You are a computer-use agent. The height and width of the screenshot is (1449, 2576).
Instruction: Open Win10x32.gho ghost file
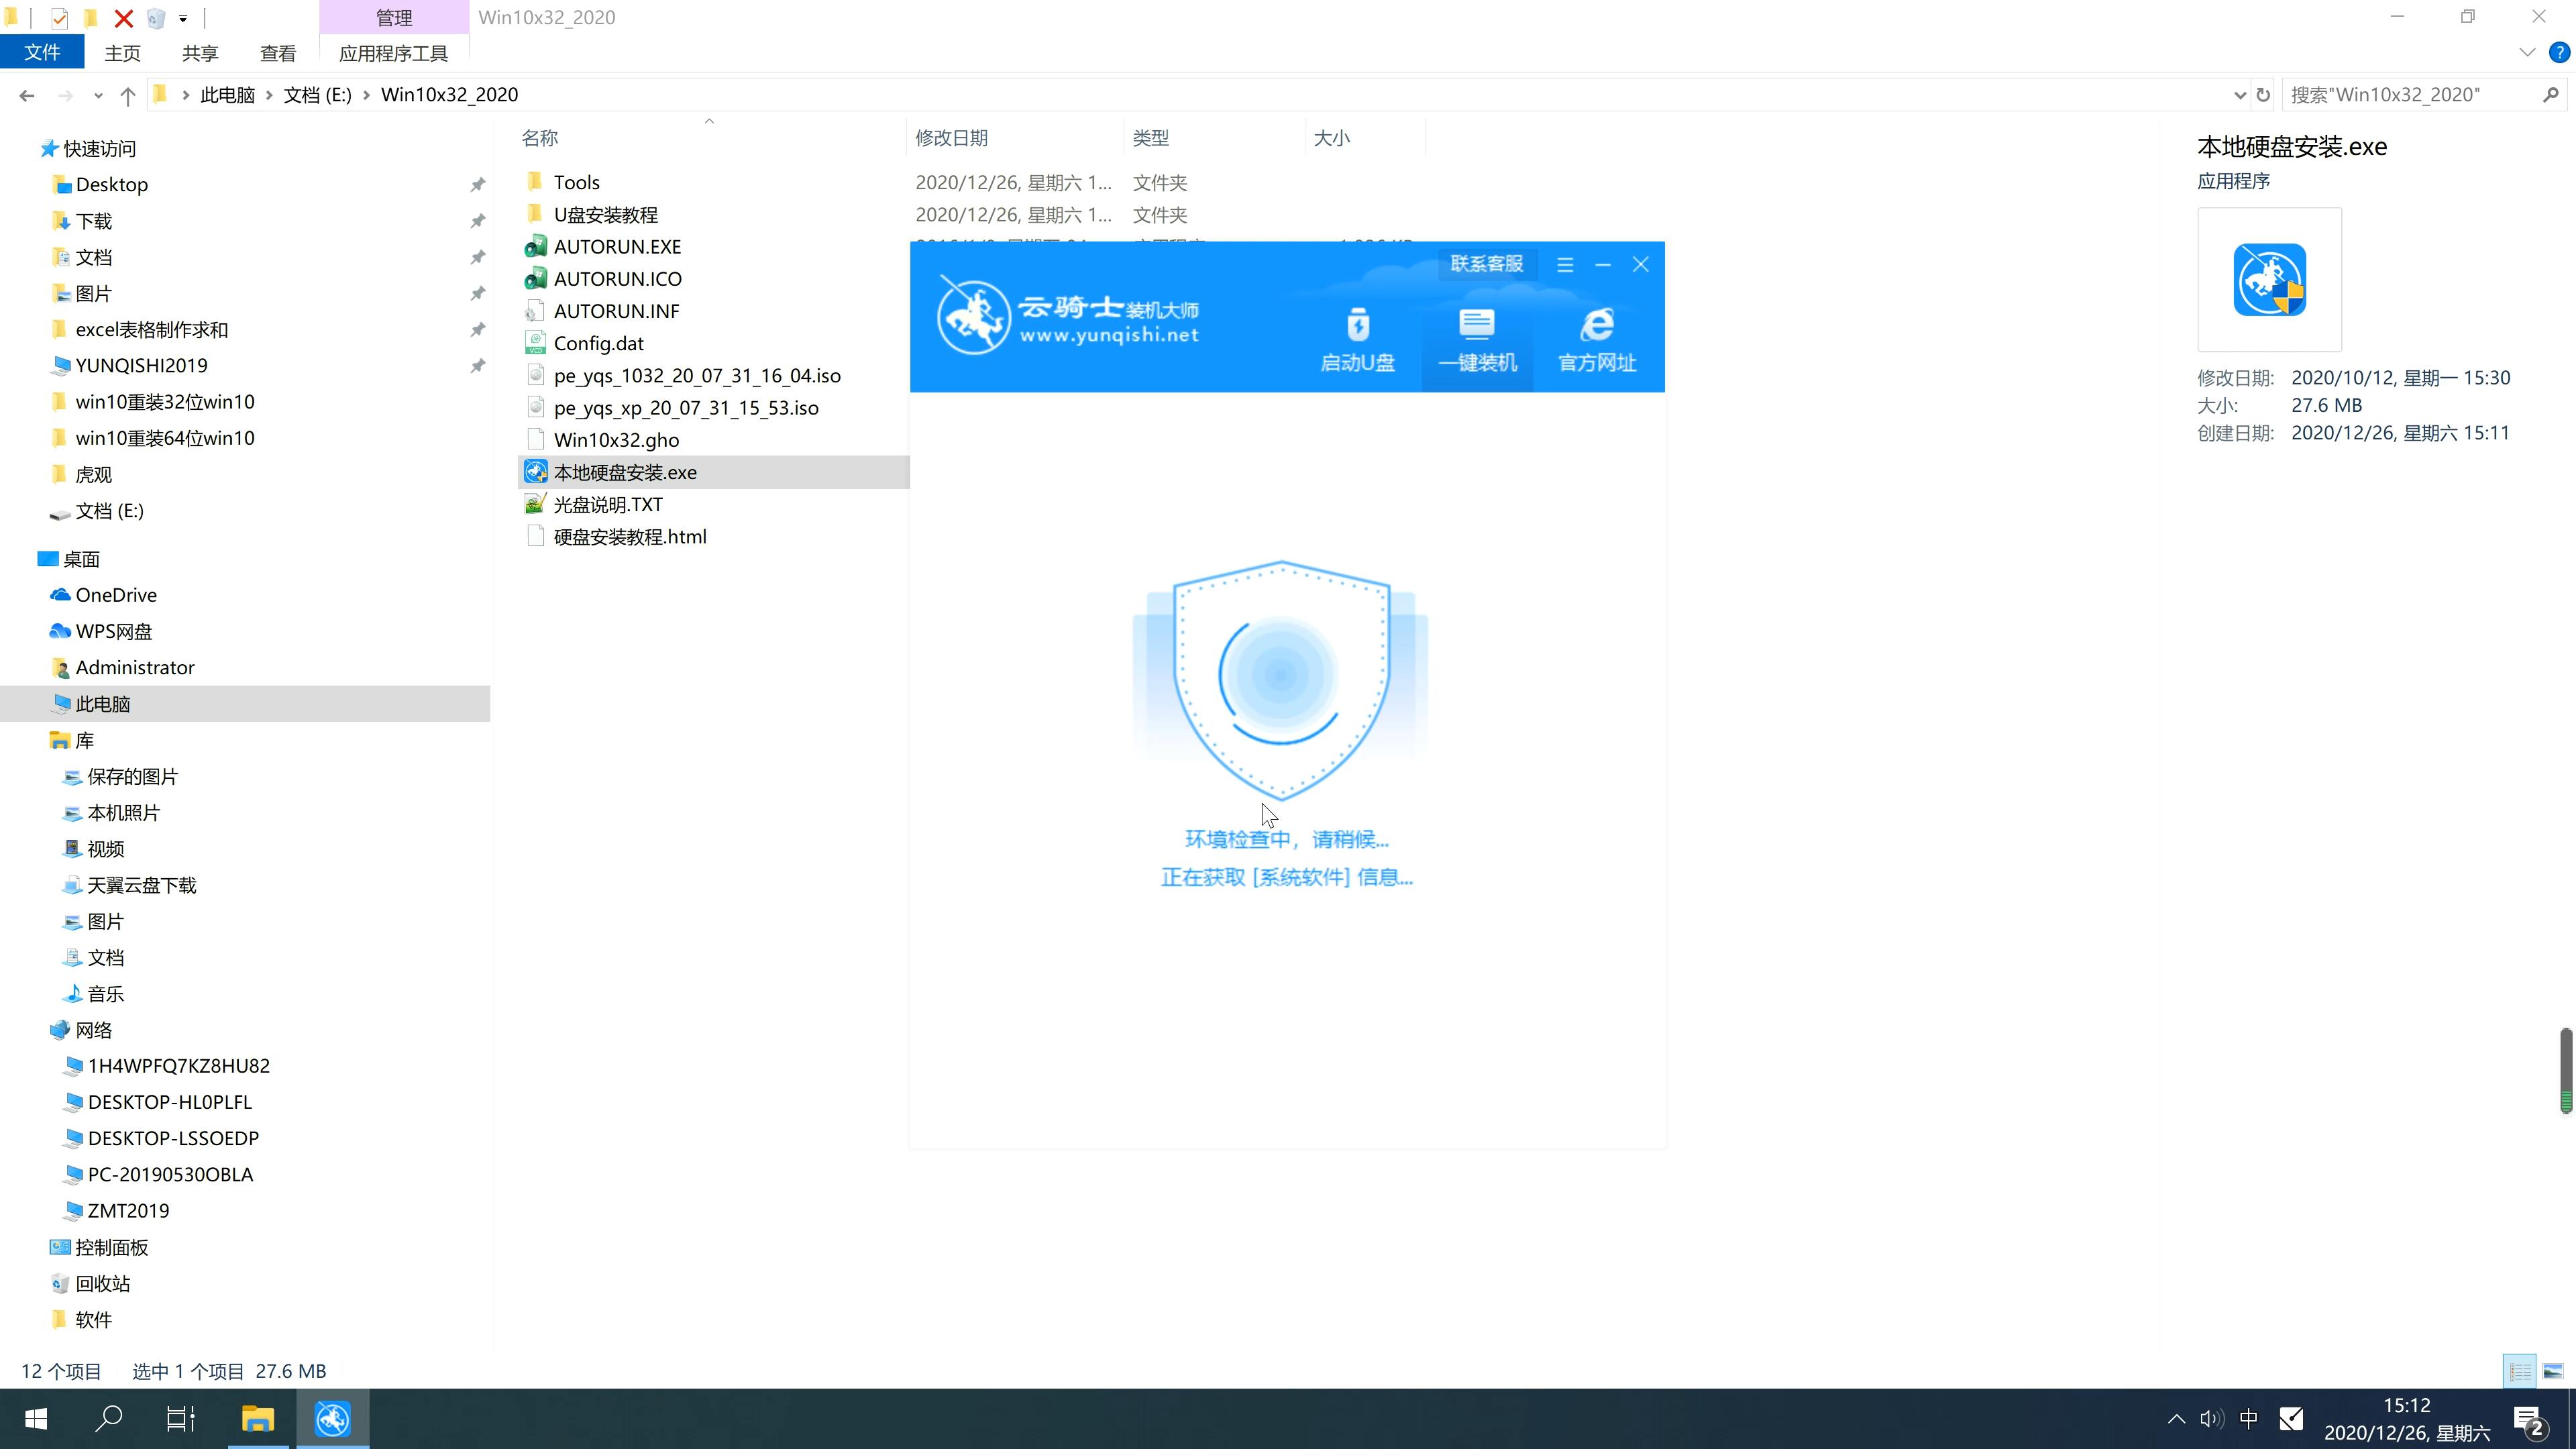point(617,439)
